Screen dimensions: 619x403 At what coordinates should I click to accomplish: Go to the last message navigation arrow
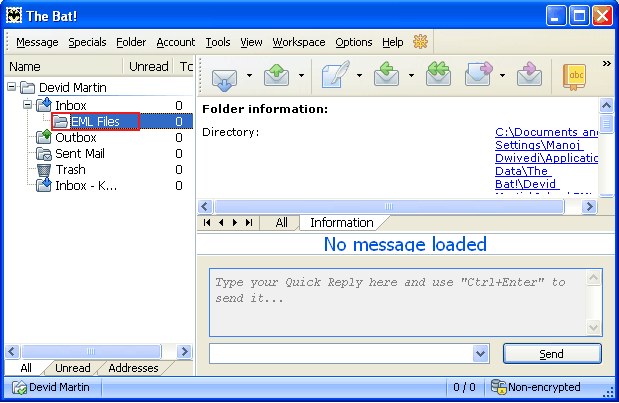(249, 222)
